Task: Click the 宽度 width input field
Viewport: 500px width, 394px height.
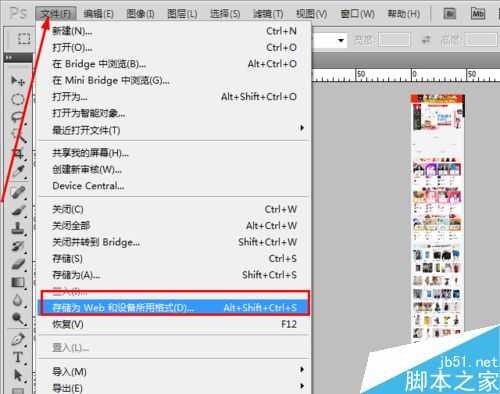Action: coord(395,40)
